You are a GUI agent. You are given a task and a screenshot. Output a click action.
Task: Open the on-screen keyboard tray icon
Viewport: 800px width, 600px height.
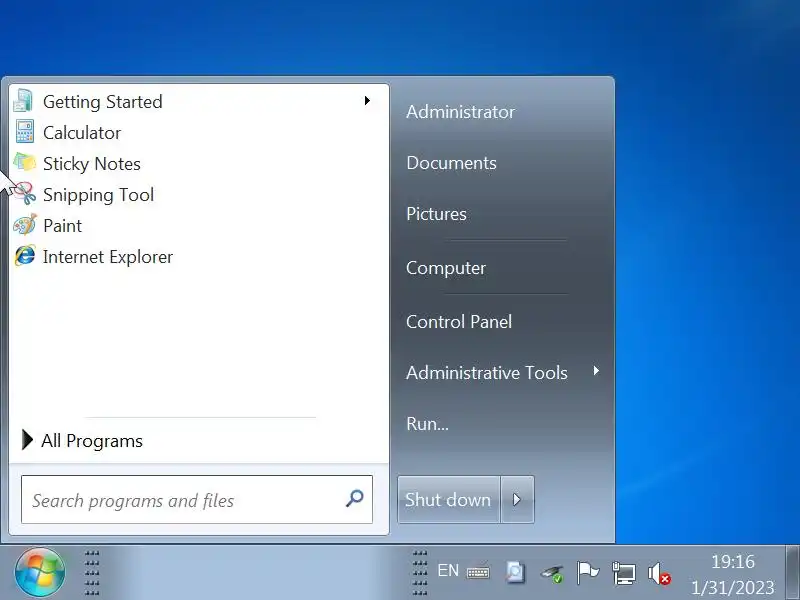click(478, 572)
